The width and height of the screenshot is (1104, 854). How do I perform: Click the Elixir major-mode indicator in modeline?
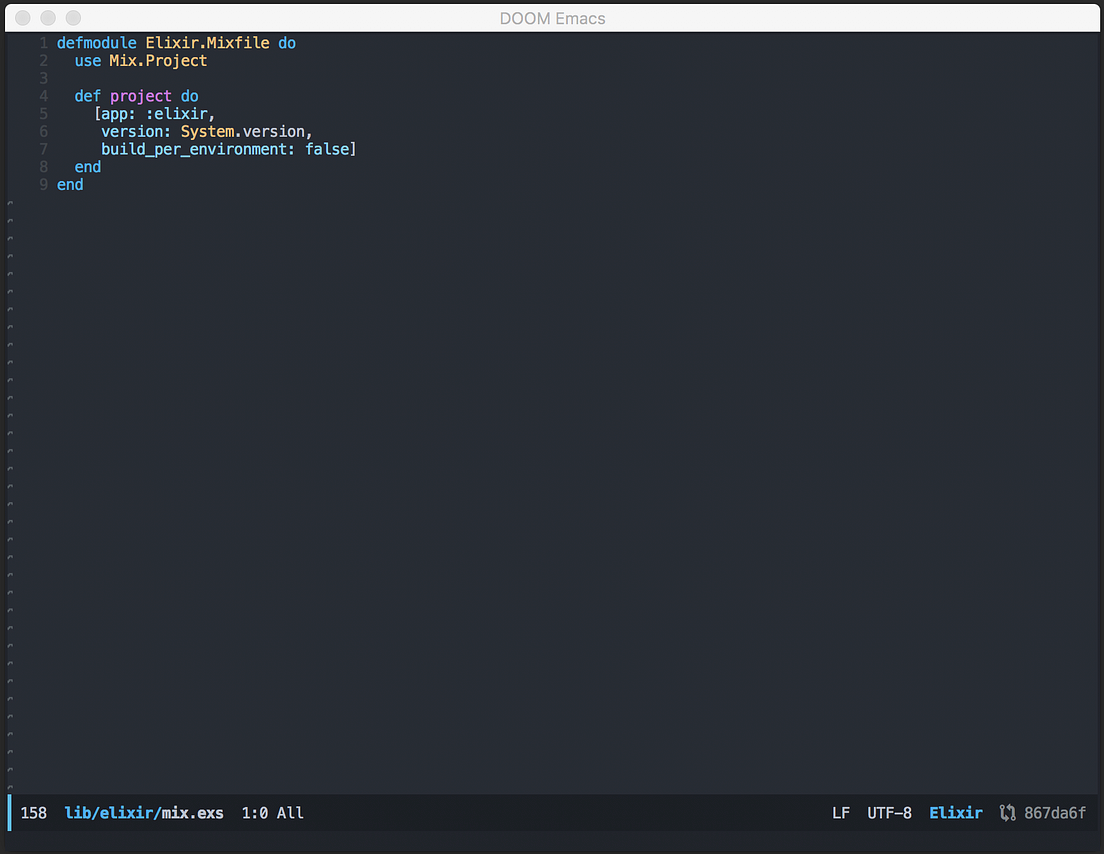[x=955, y=813]
